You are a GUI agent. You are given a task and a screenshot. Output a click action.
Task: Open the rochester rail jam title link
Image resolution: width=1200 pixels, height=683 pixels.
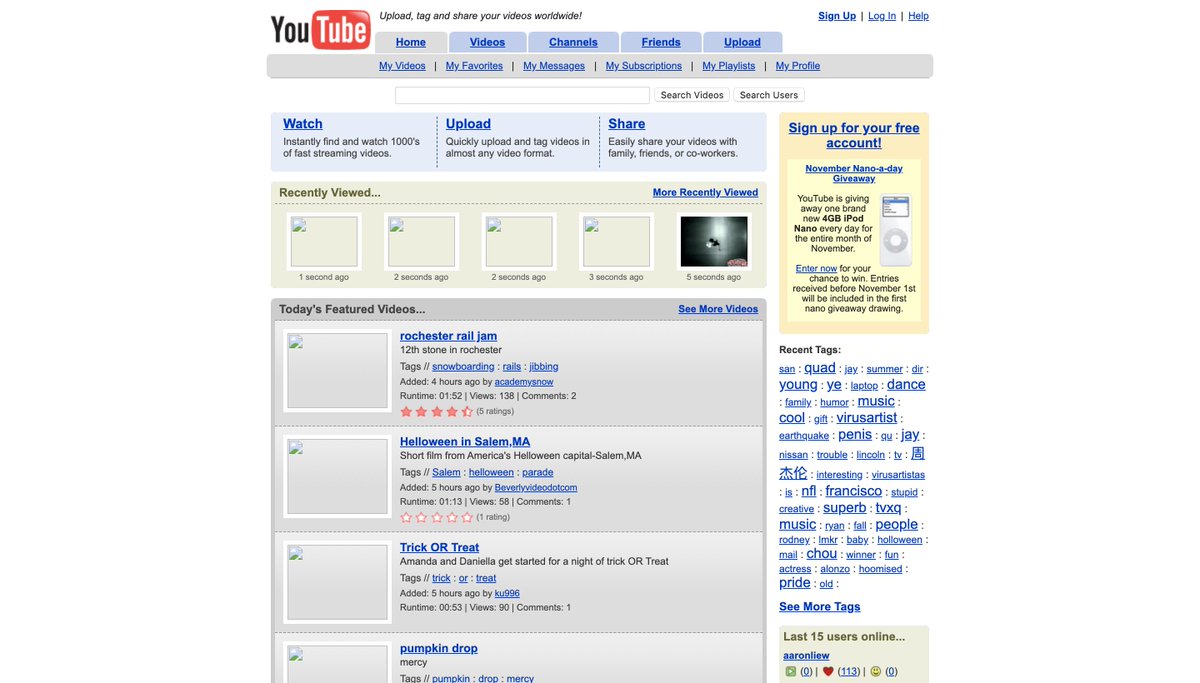pos(448,336)
